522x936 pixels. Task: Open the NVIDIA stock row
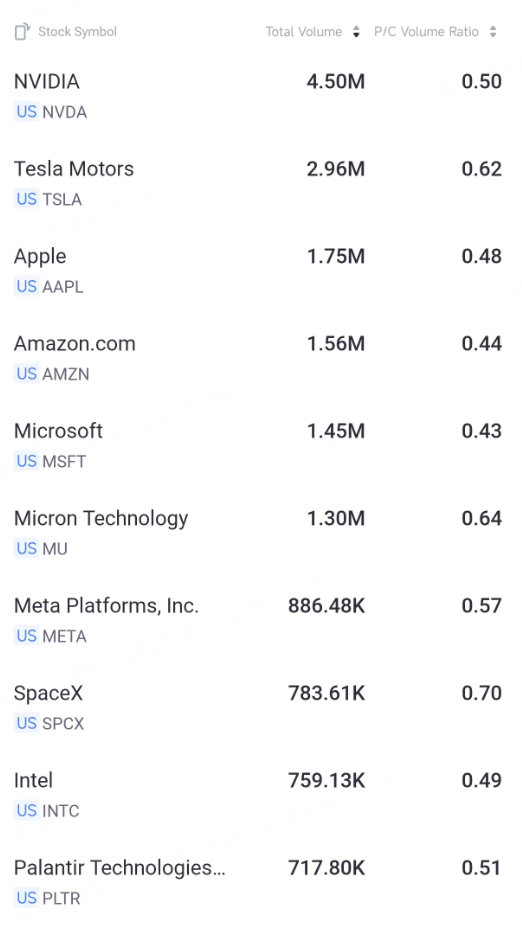261,96
